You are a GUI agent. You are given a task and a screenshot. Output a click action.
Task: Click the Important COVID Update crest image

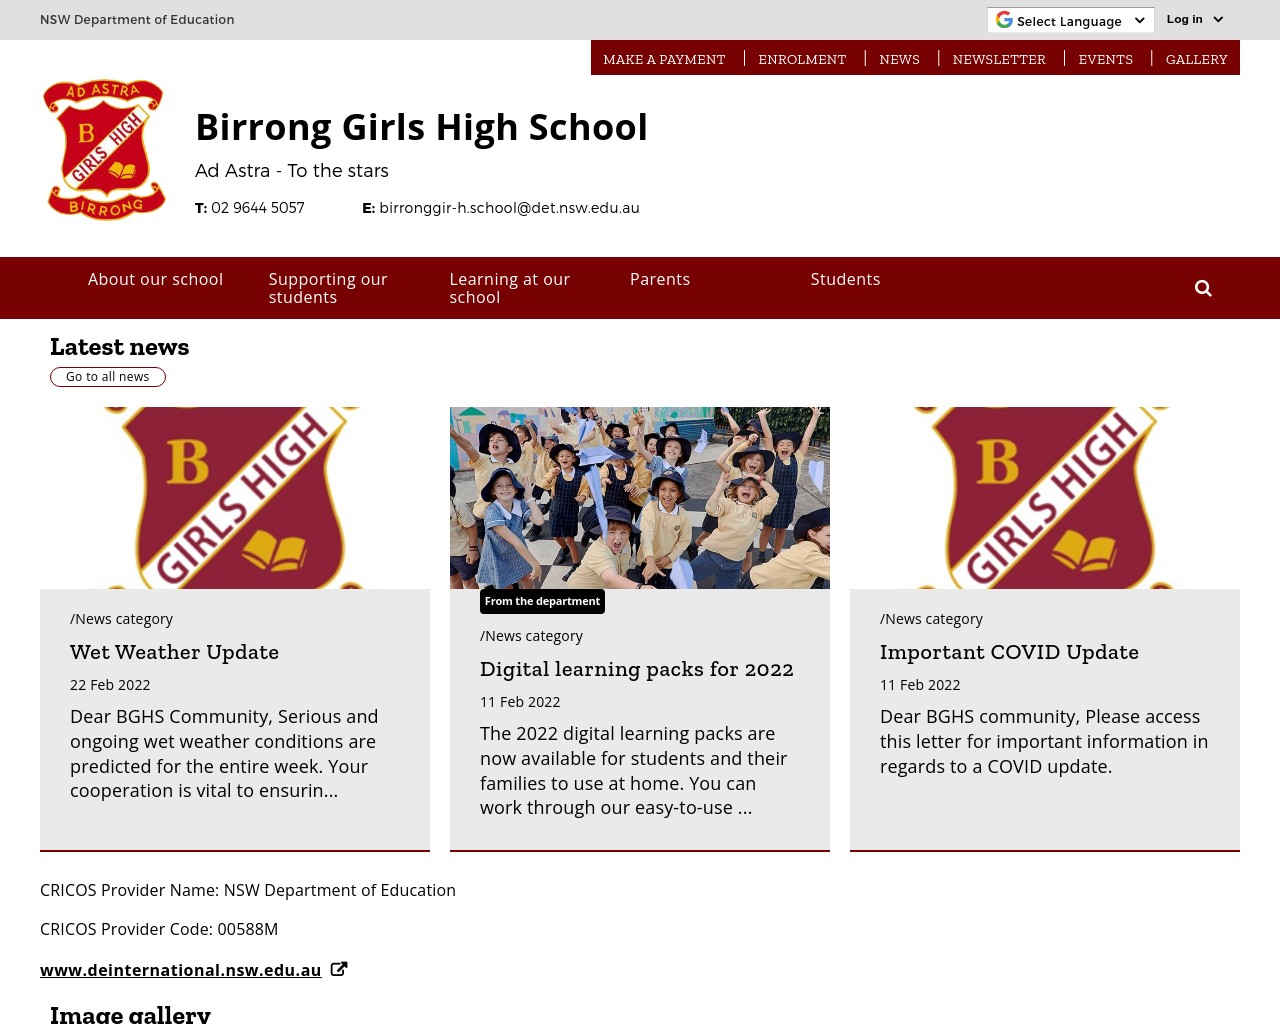pyautogui.click(x=1045, y=497)
